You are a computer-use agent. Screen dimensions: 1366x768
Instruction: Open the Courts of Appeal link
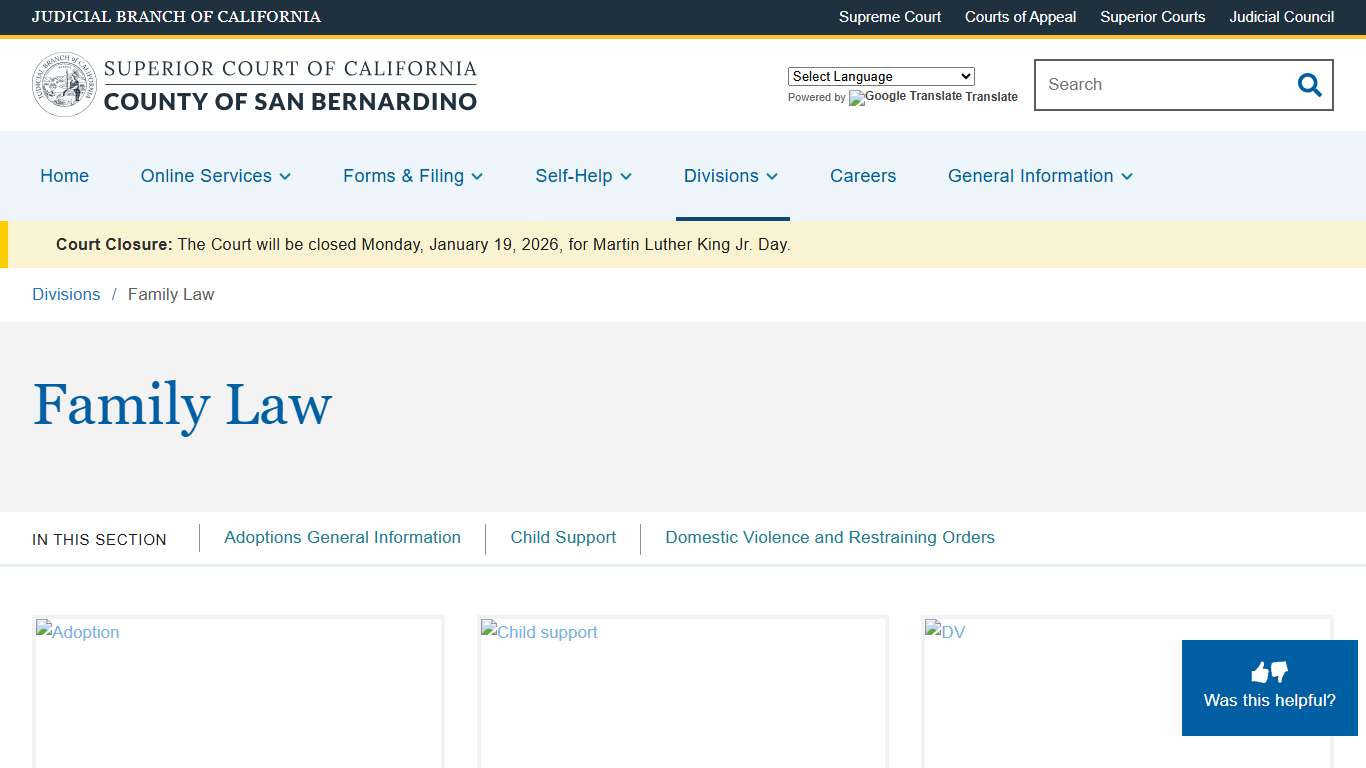pyautogui.click(x=1020, y=17)
